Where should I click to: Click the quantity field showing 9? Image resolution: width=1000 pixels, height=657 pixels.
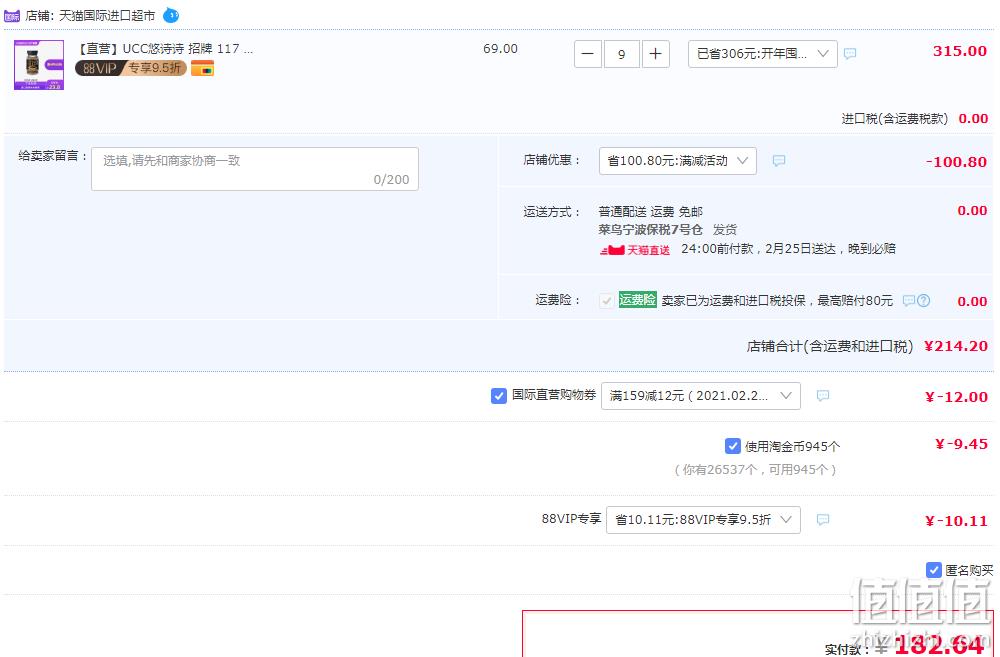pos(621,54)
